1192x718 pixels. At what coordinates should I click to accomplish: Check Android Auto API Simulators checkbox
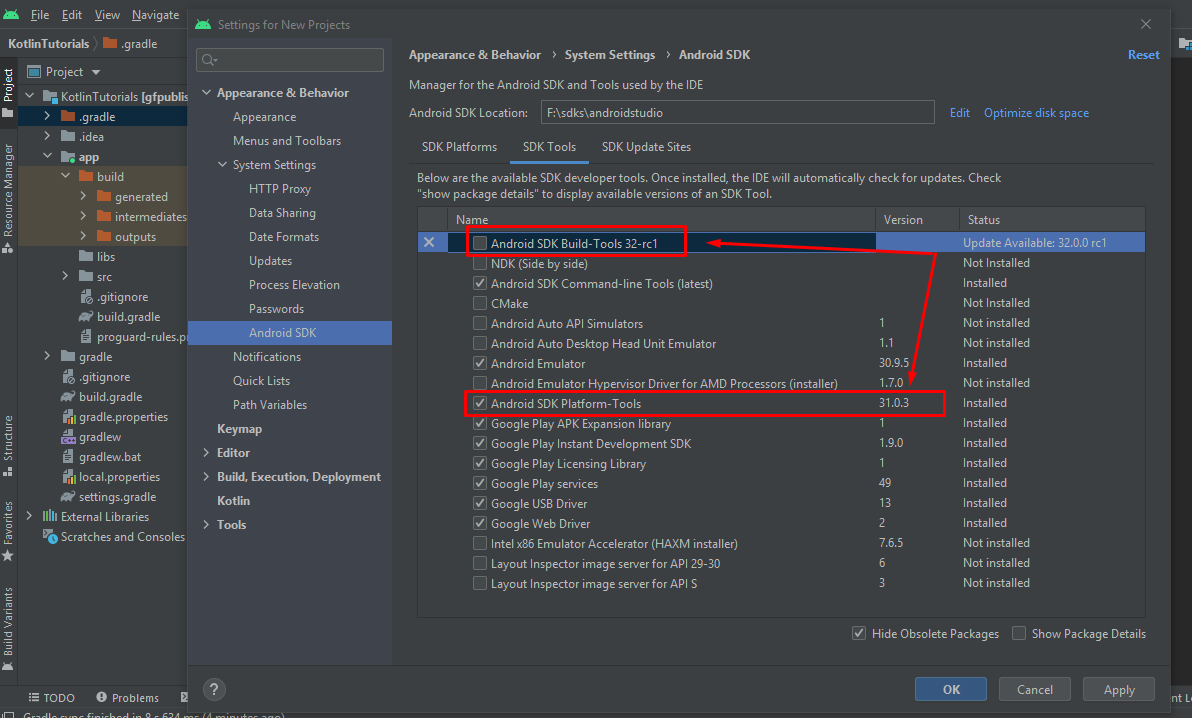480,323
